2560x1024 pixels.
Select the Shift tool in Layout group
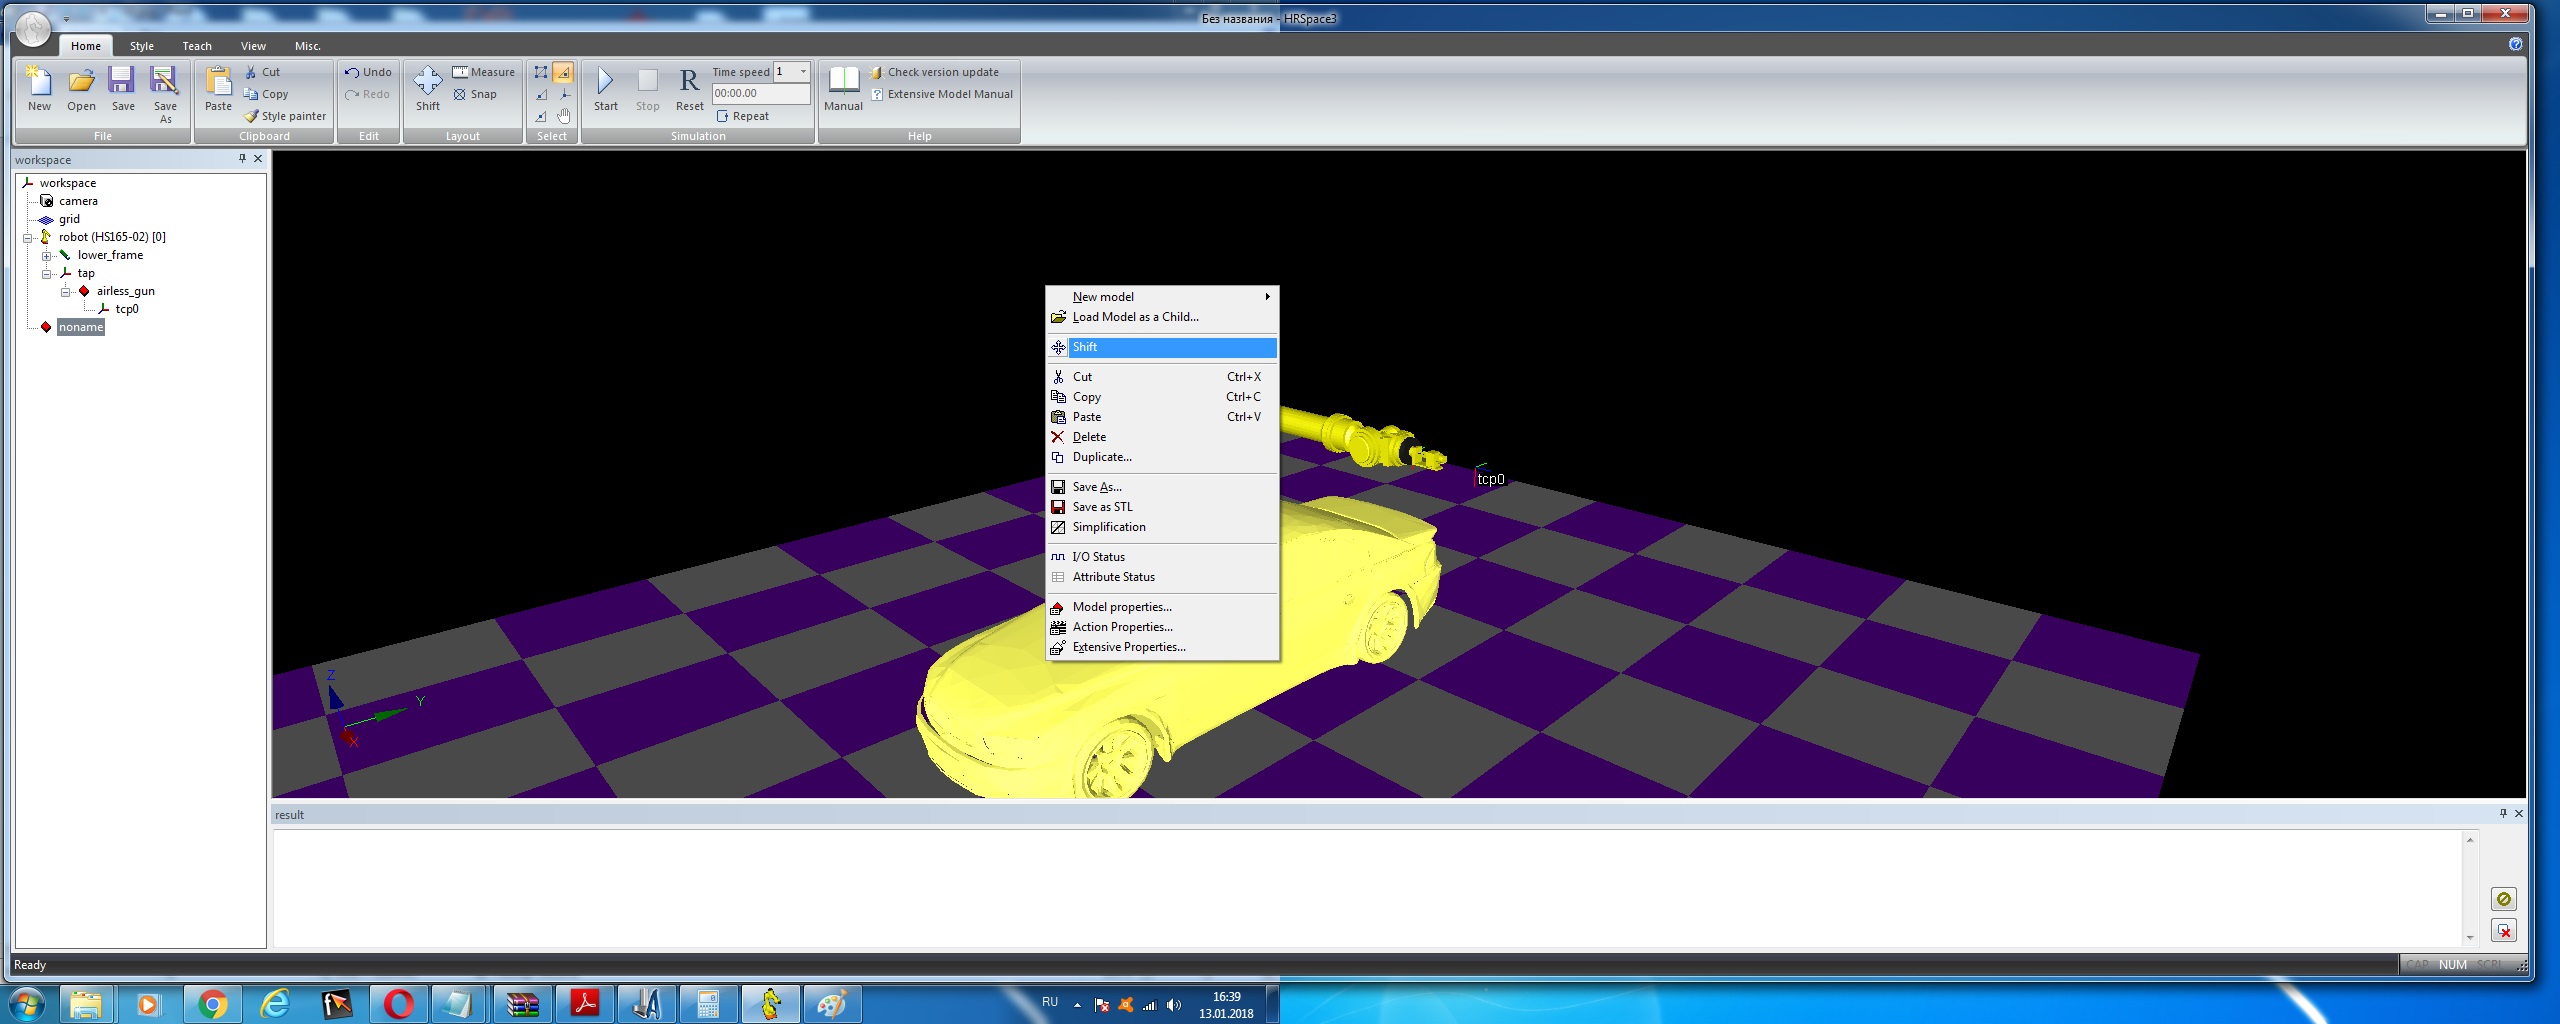point(428,88)
